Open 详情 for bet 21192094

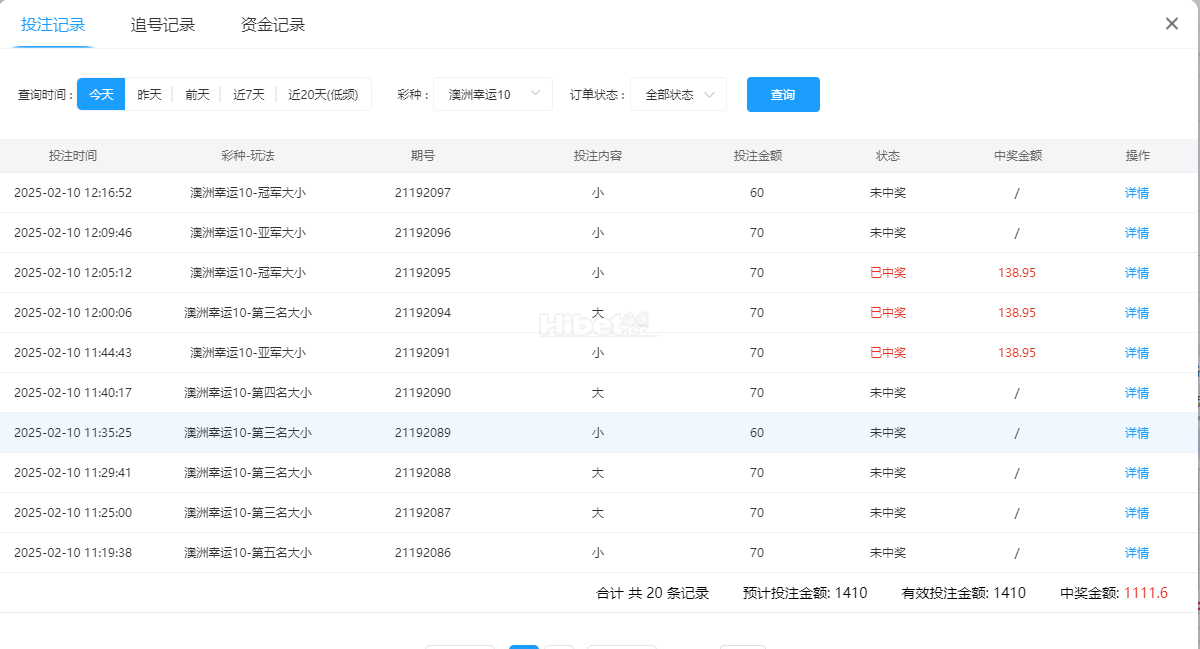(1137, 313)
